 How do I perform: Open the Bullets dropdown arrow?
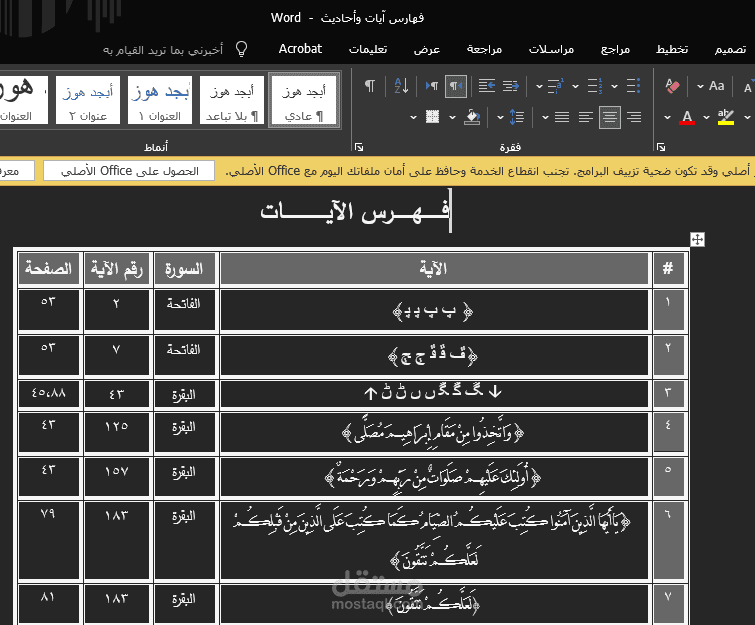tap(614, 87)
